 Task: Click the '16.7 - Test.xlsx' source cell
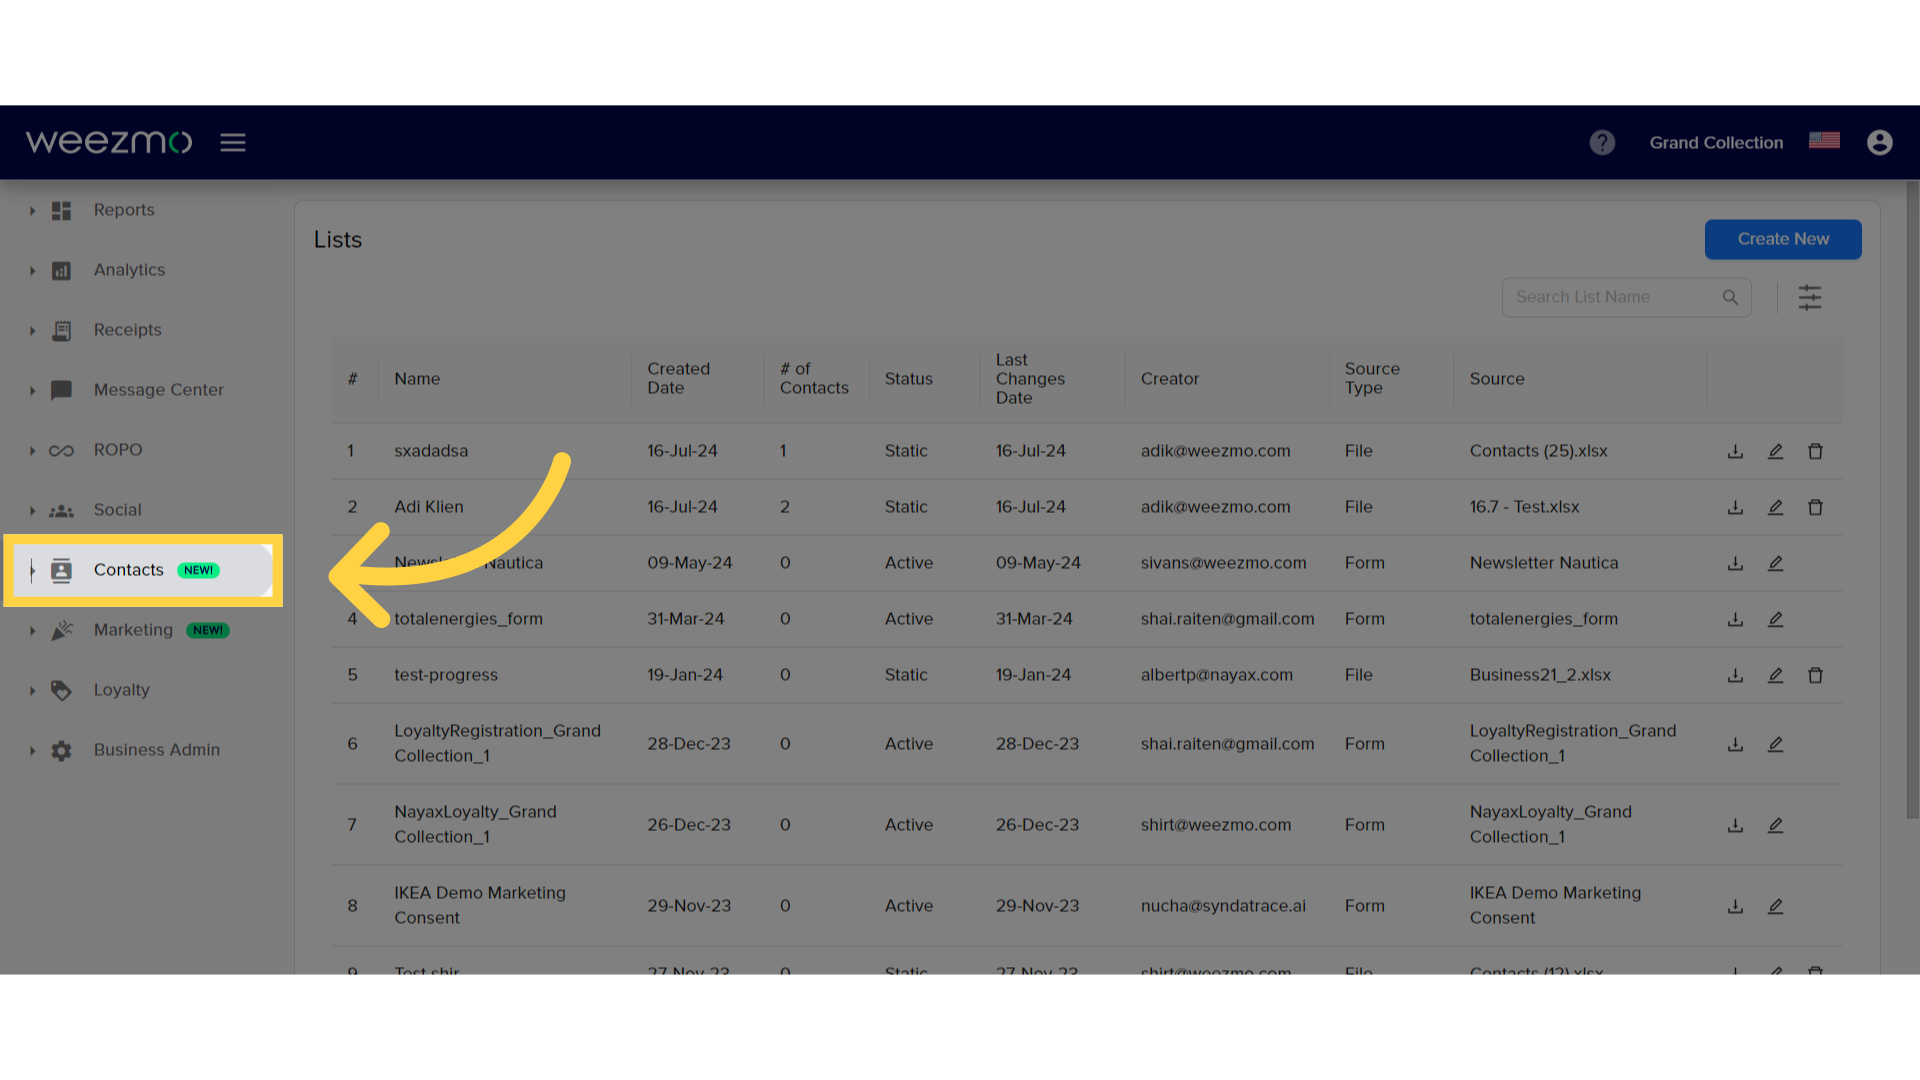coord(1524,507)
